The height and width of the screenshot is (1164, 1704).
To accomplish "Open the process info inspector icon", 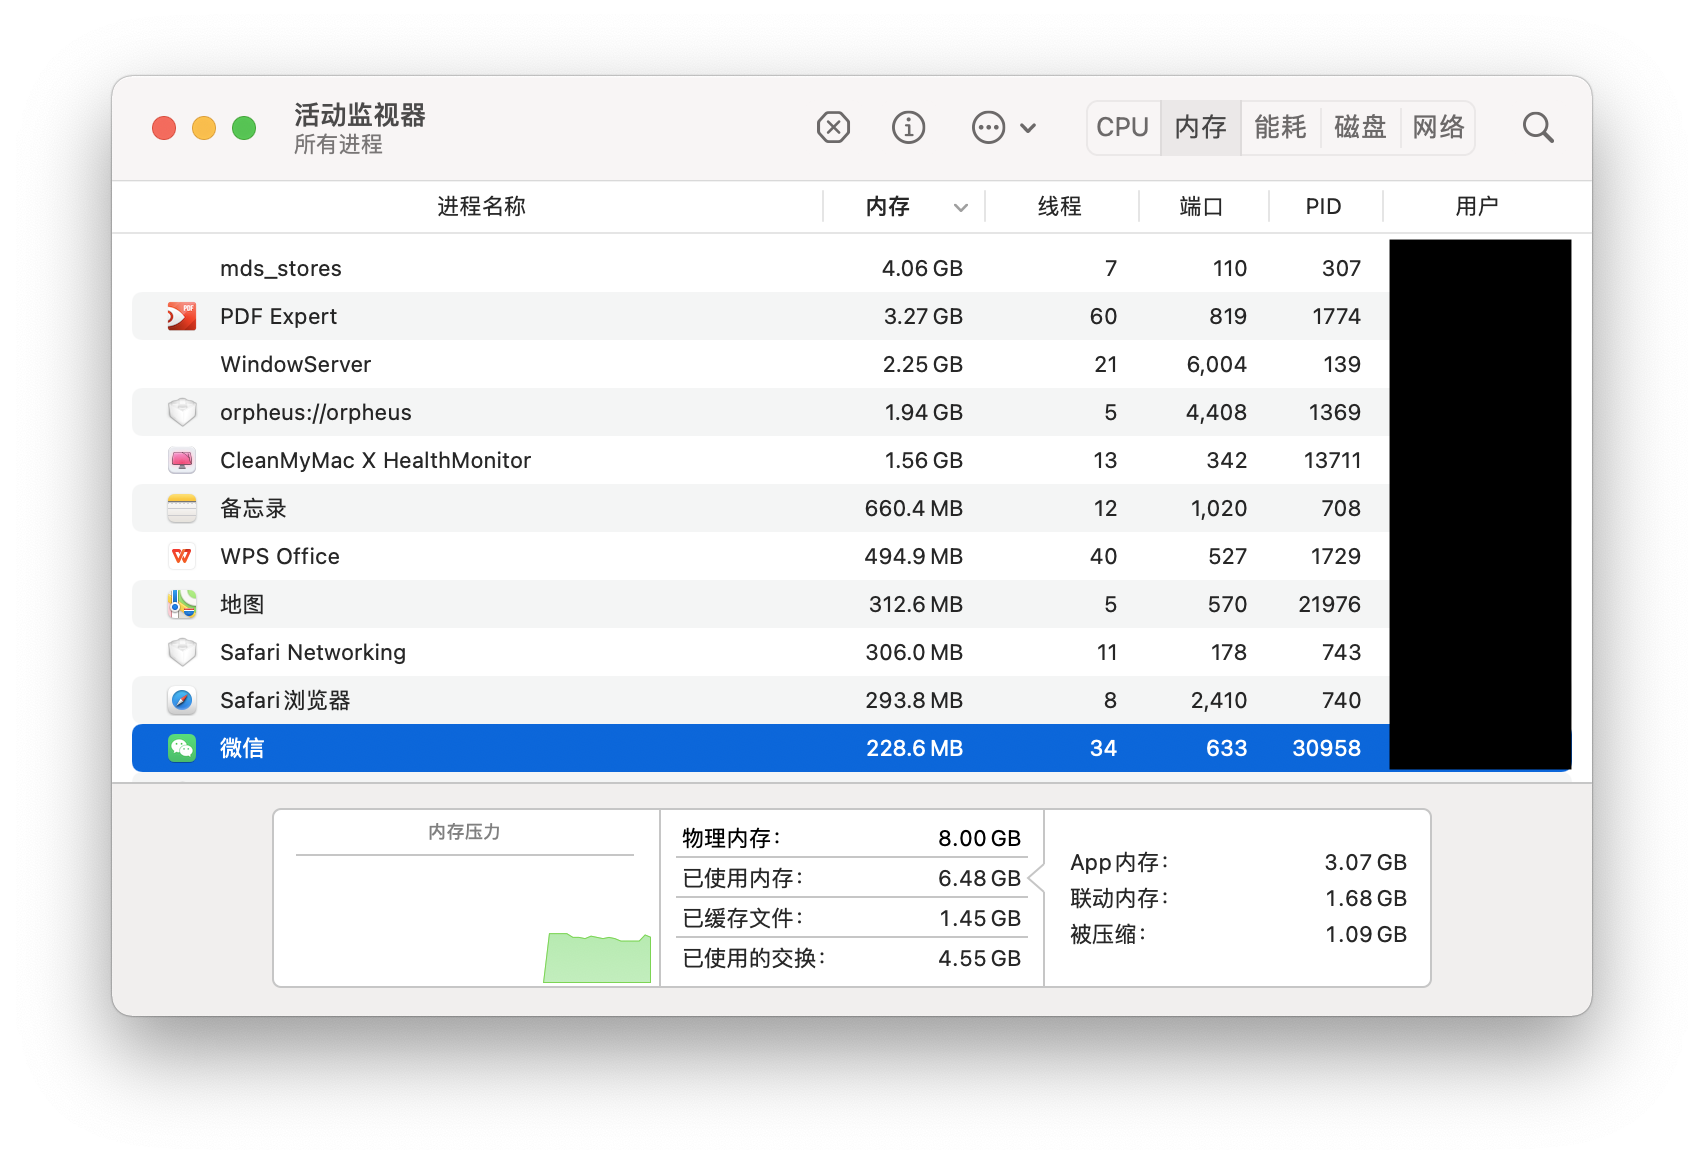I will [908, 128].
